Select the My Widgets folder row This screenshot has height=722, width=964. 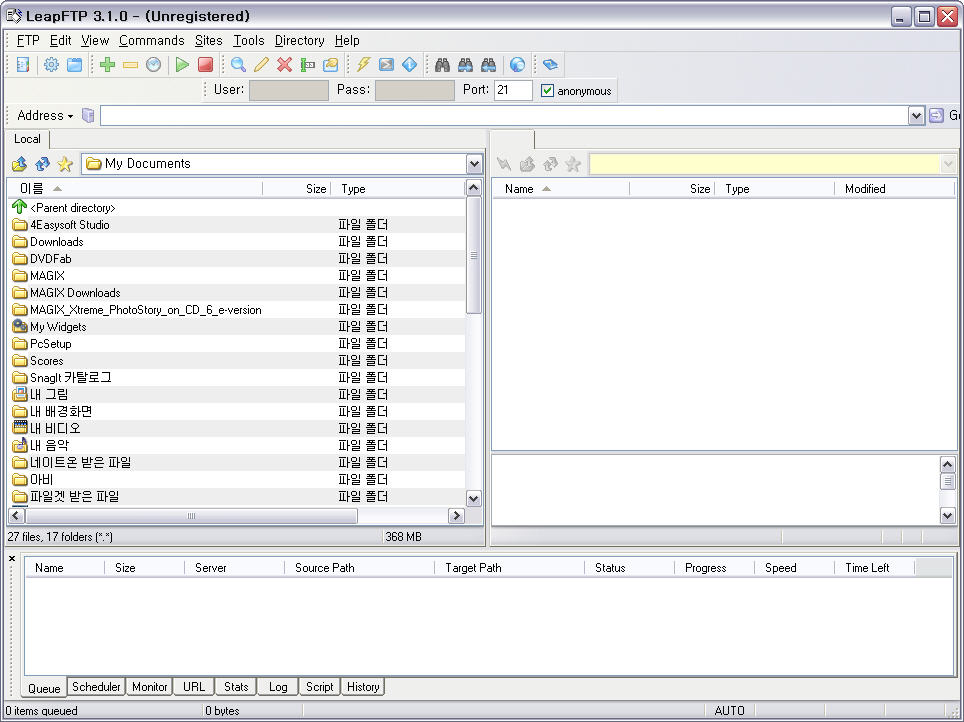pyautogui.click(x=237, y=327)
